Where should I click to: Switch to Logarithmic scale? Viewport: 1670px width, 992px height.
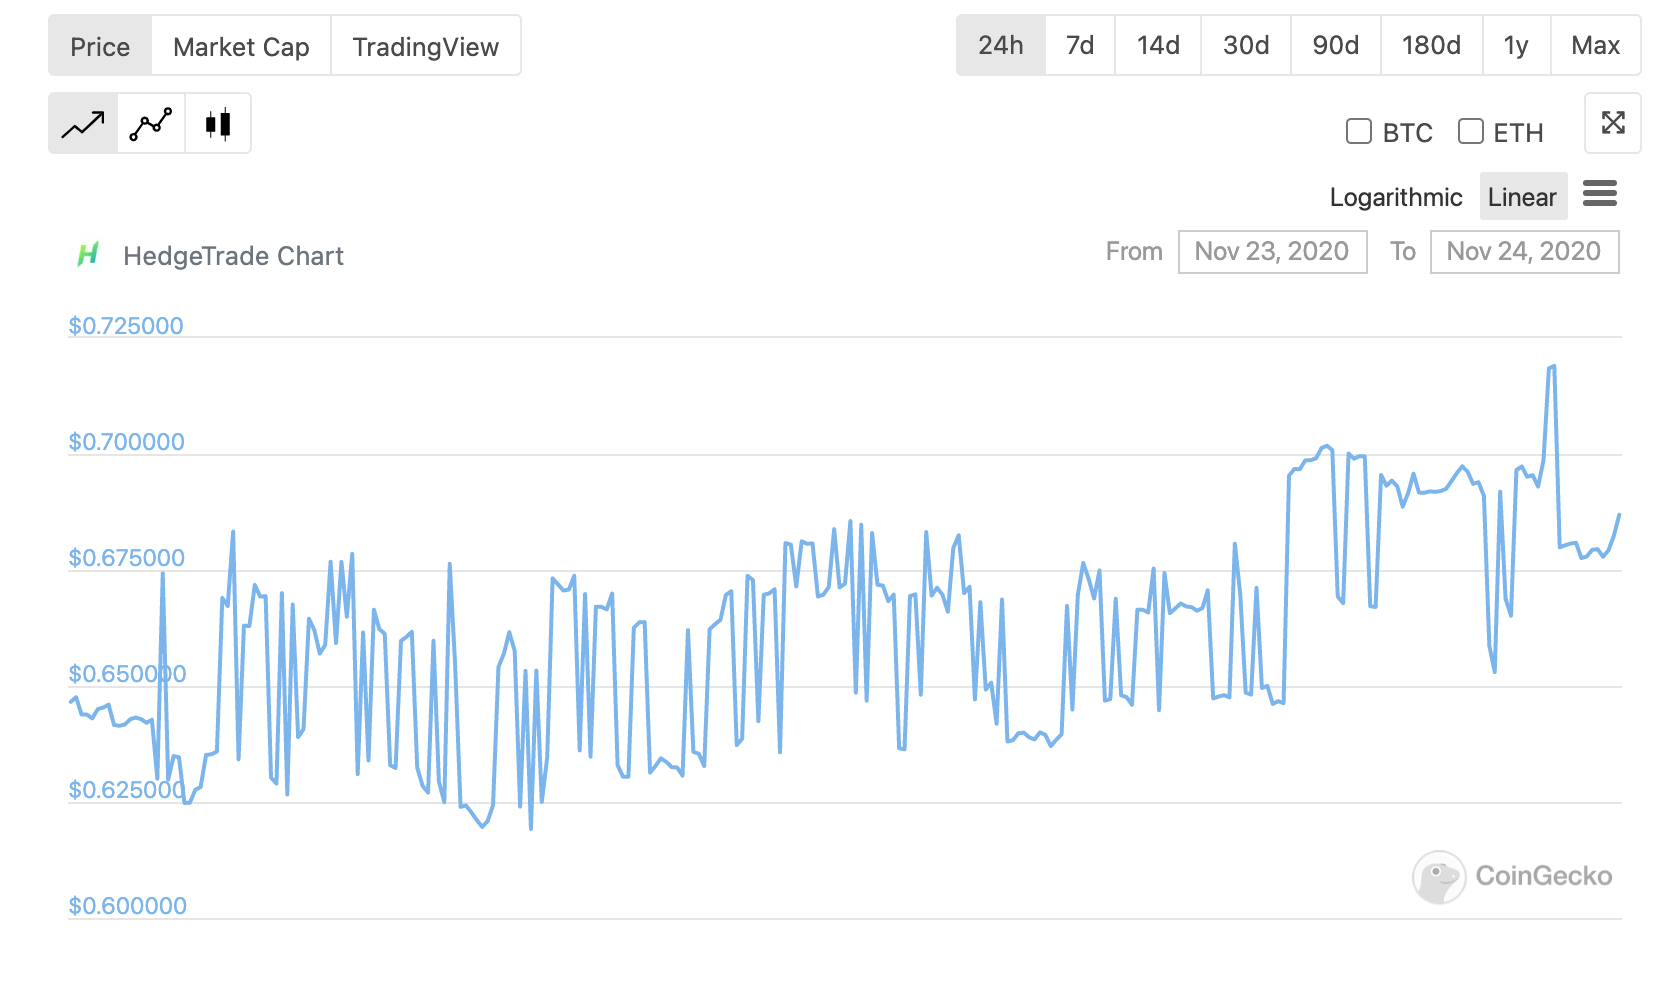[x=1395, y=197]
